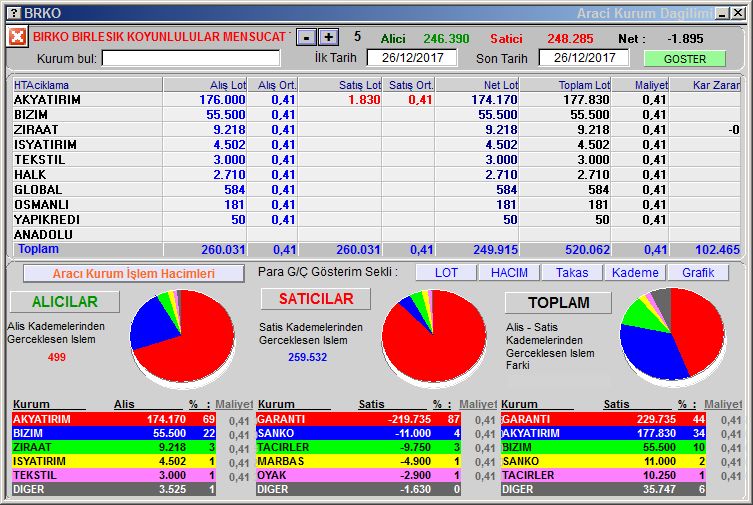The height and width of the screenshot is (505, 753).
Task: Click pink OYAK row in sellers list
Action: pyautogui.click(x=358, y=475)
